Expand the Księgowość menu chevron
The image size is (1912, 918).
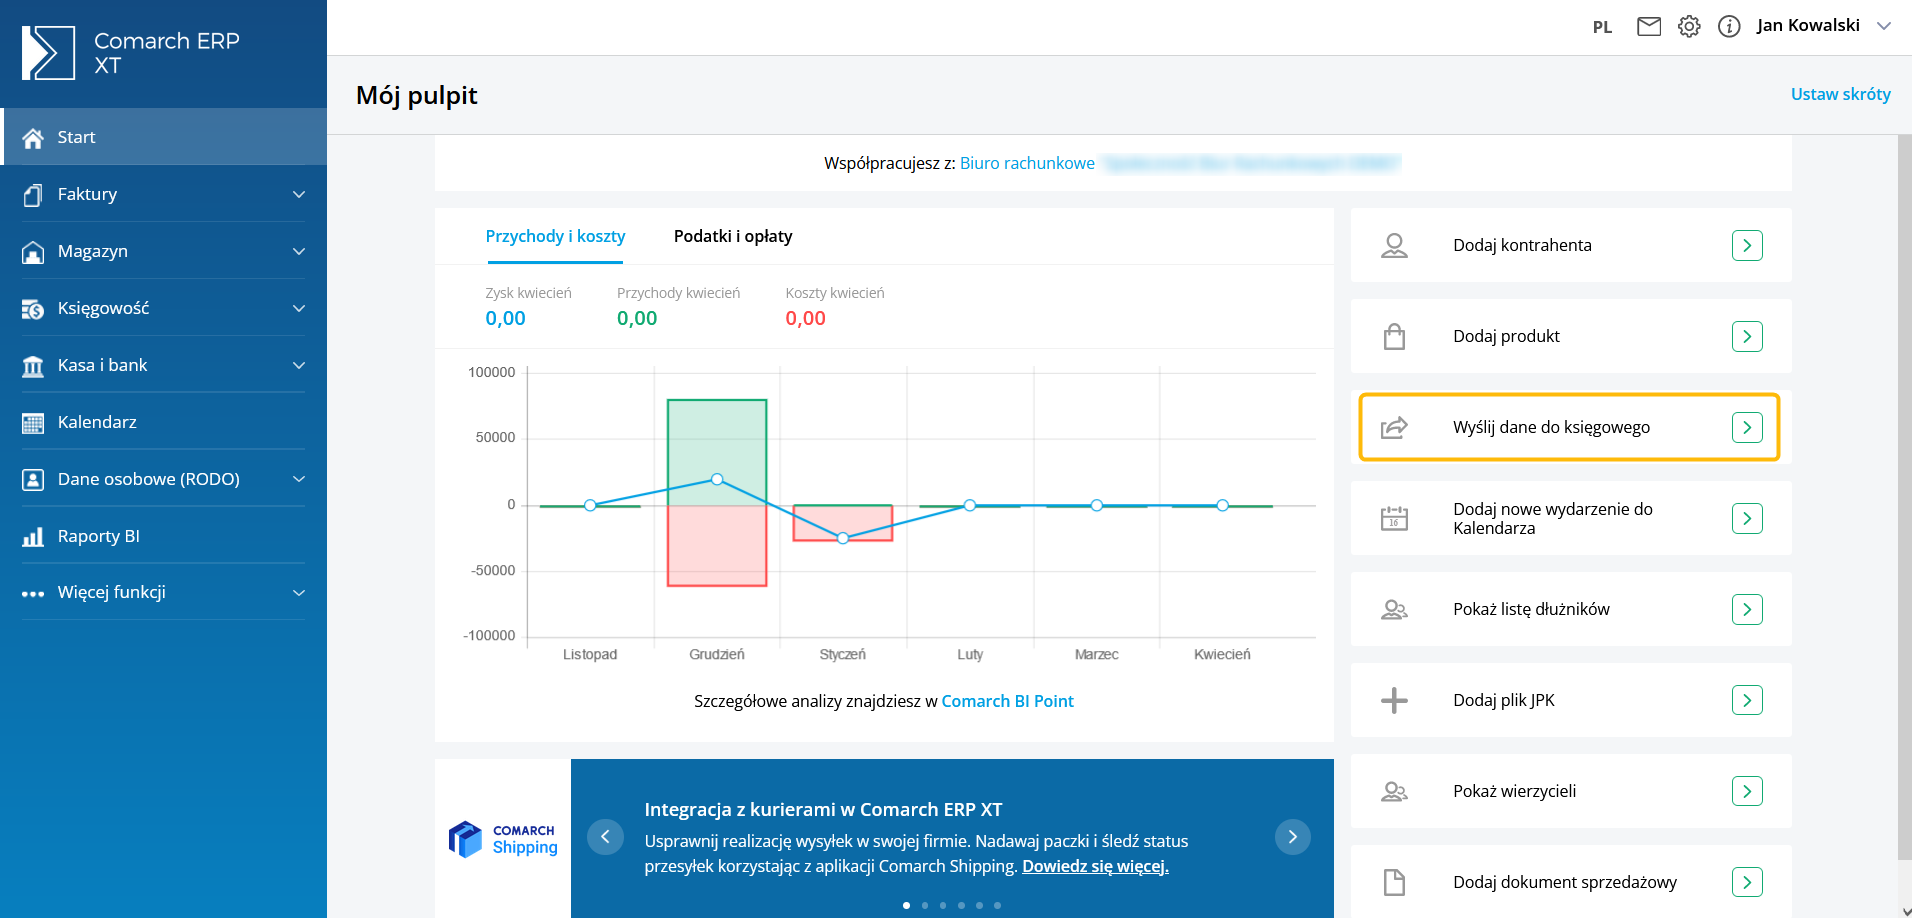(298, 308)
